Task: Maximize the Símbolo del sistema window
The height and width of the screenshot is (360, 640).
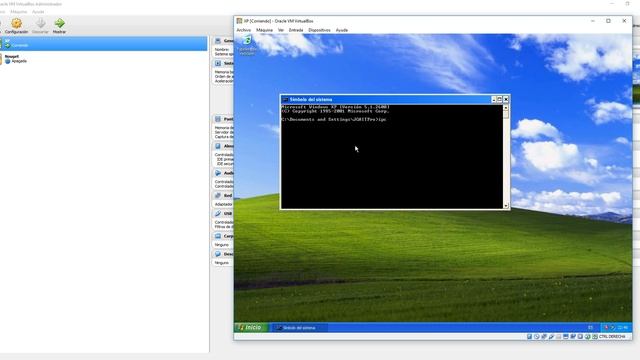Action: (500, 99)
